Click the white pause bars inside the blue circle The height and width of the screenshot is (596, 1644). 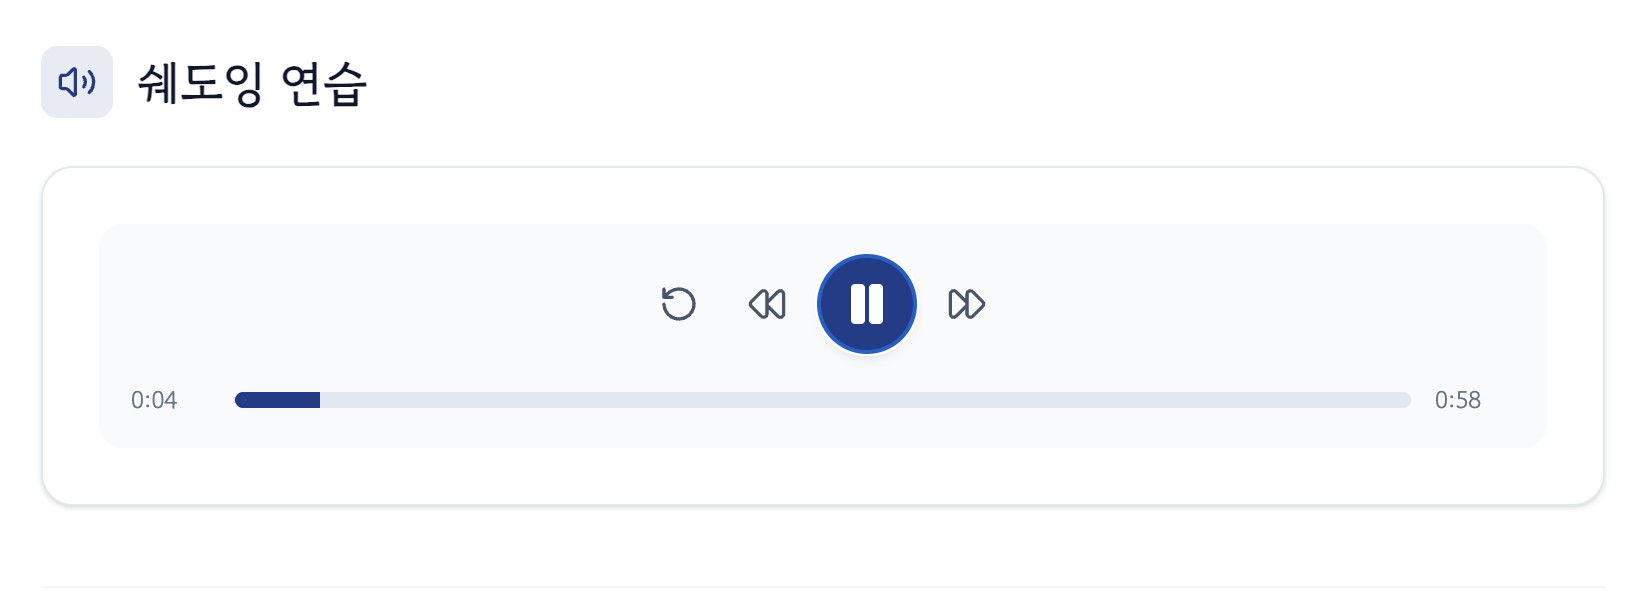click(x=866, y=304)
